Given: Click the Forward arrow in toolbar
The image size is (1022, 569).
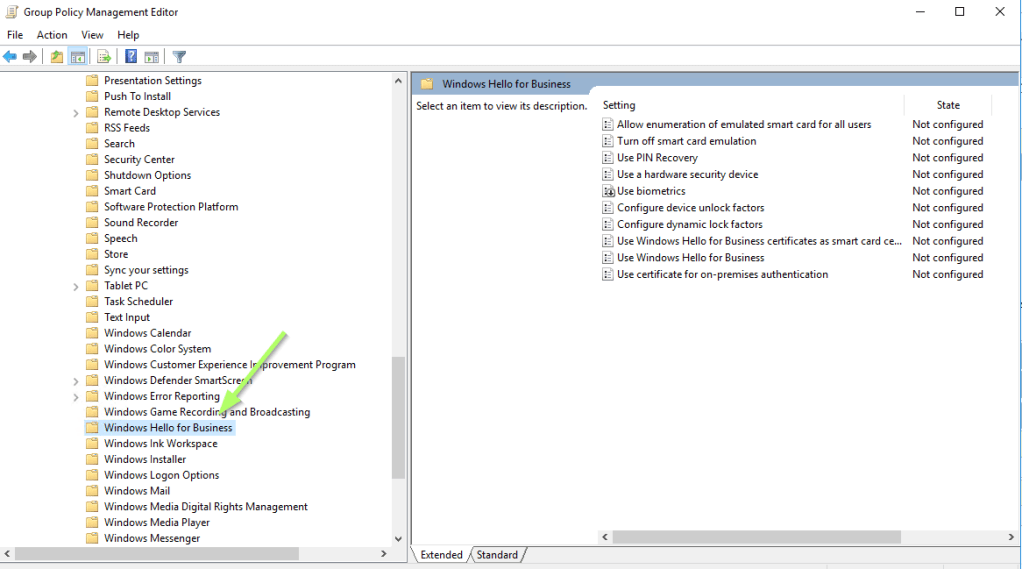Looking at the screenshot, I should 30,57.
